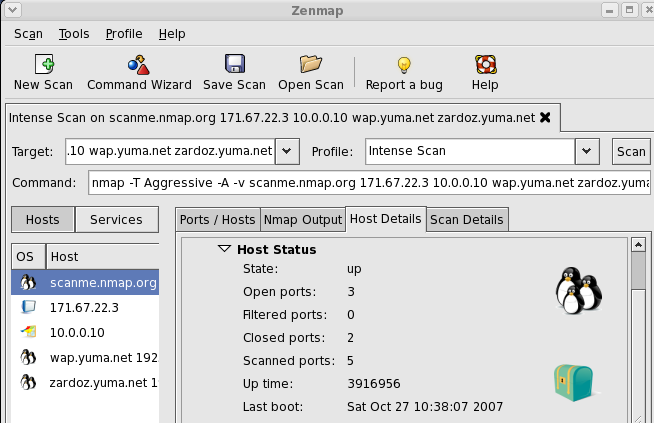
Task: Click the Closed ports value 2
Action: click(x=350, y=337)
